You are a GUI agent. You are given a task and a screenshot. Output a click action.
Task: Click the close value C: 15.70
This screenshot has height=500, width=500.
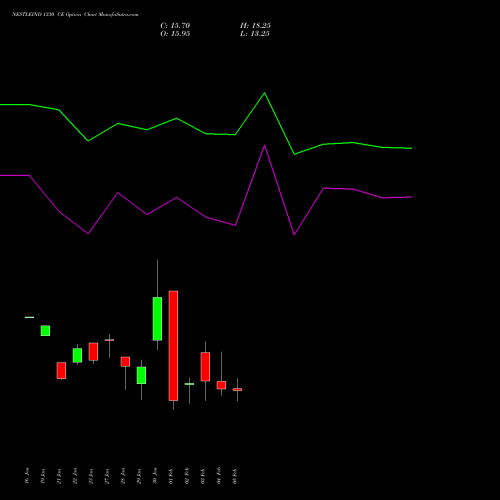[x=175, y=26]
